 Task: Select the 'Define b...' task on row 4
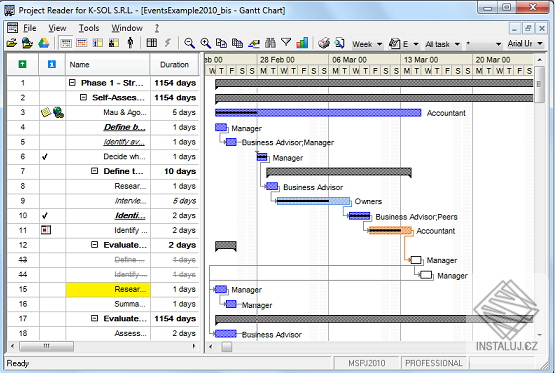click(124, 127)
